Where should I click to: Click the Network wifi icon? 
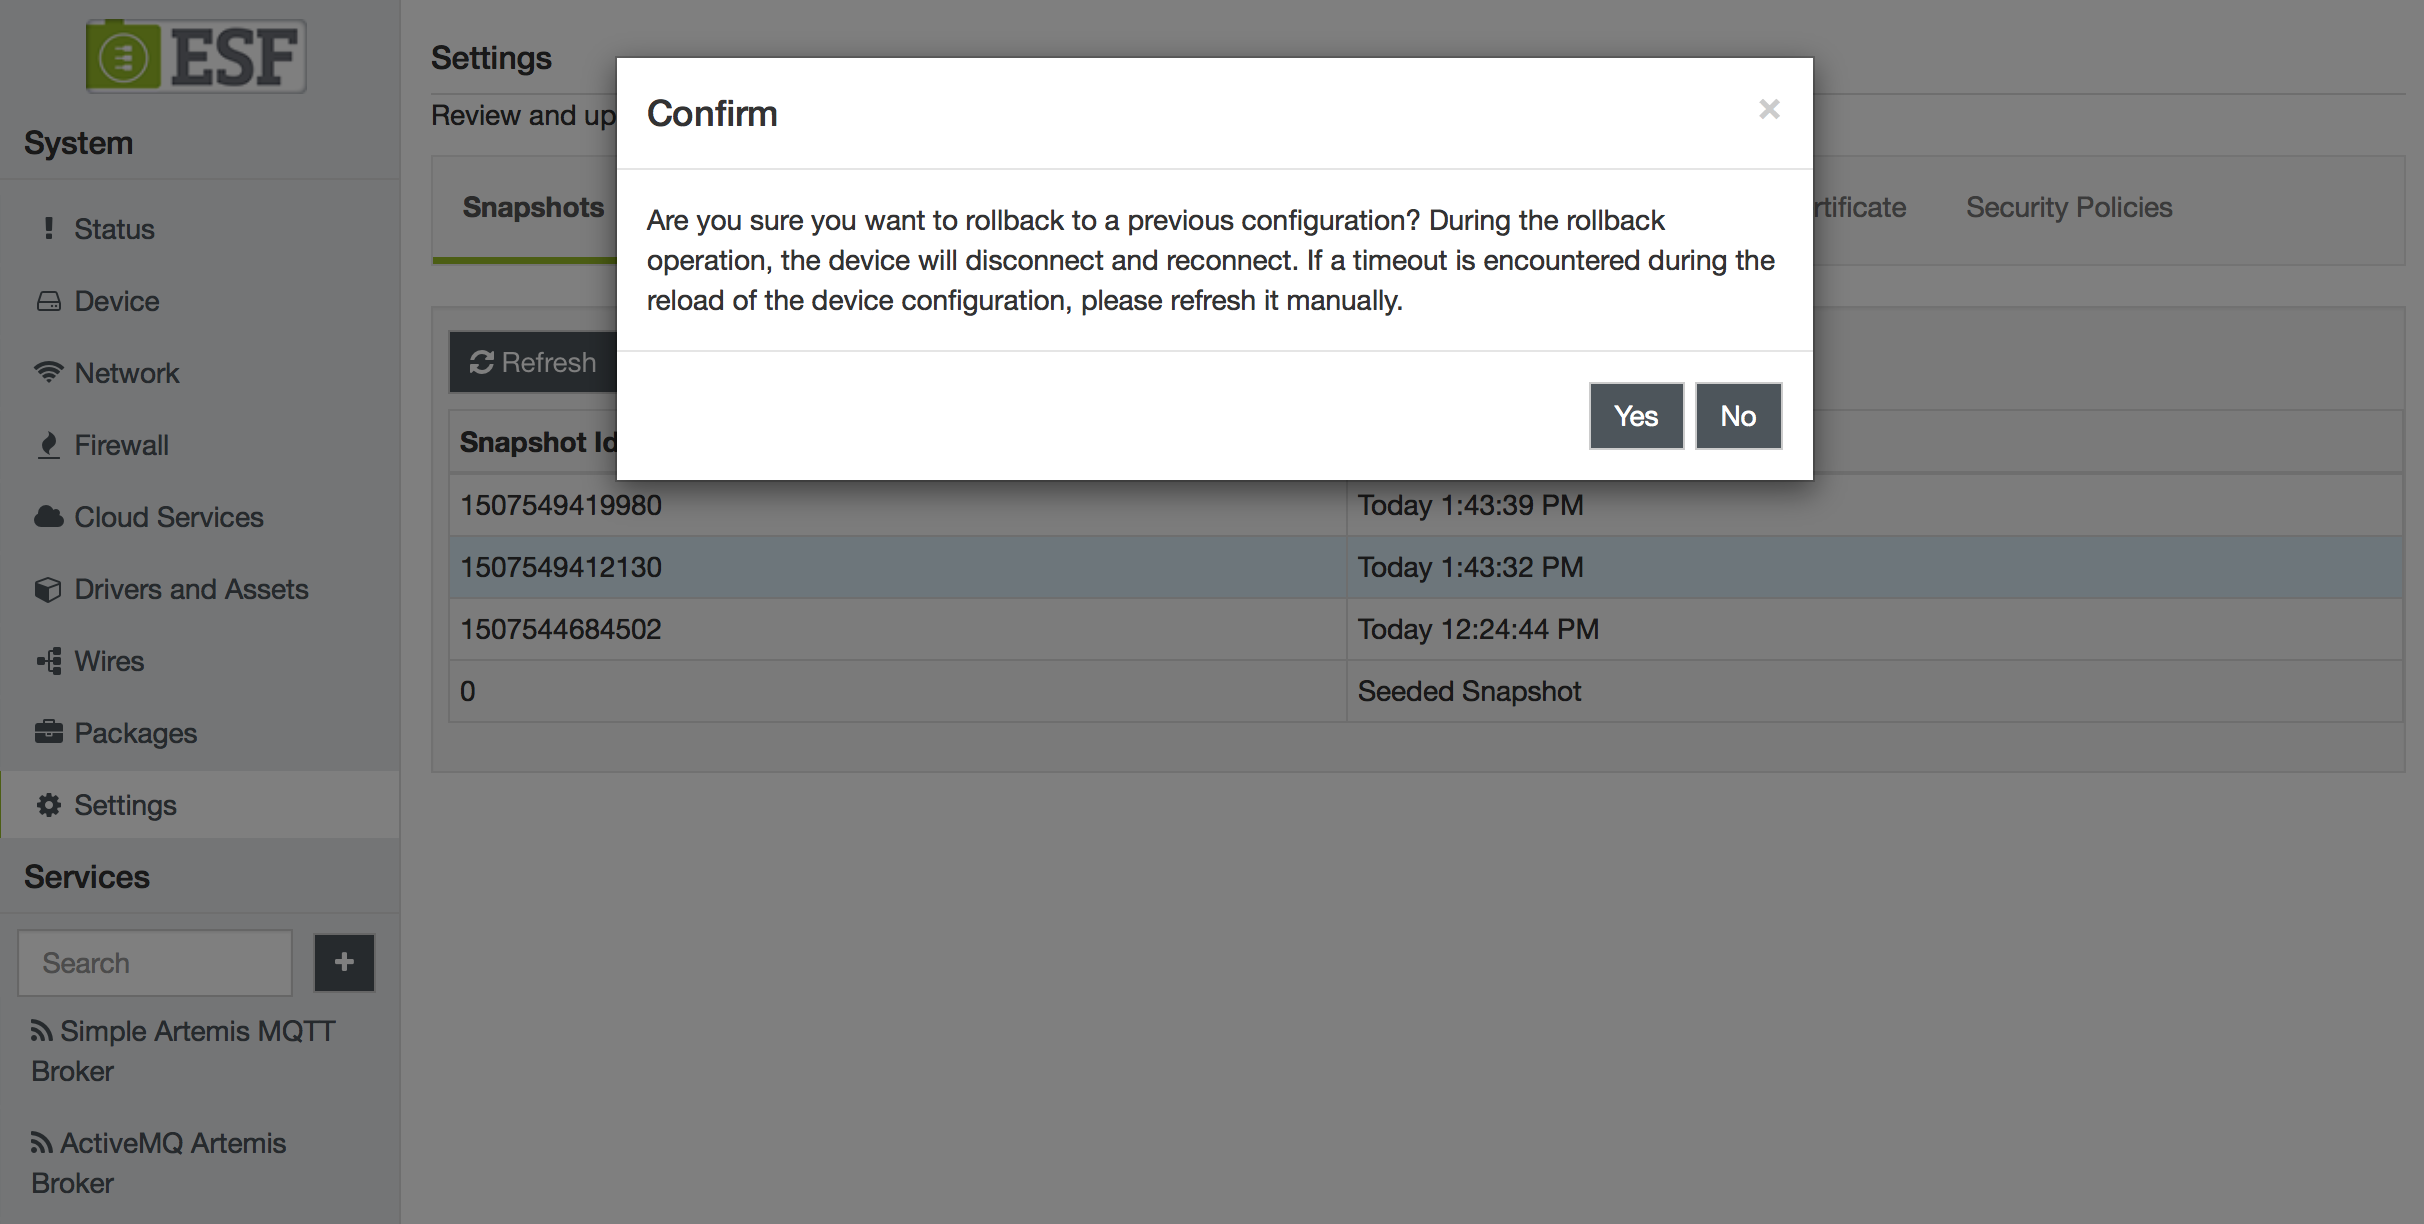(48, 372)
